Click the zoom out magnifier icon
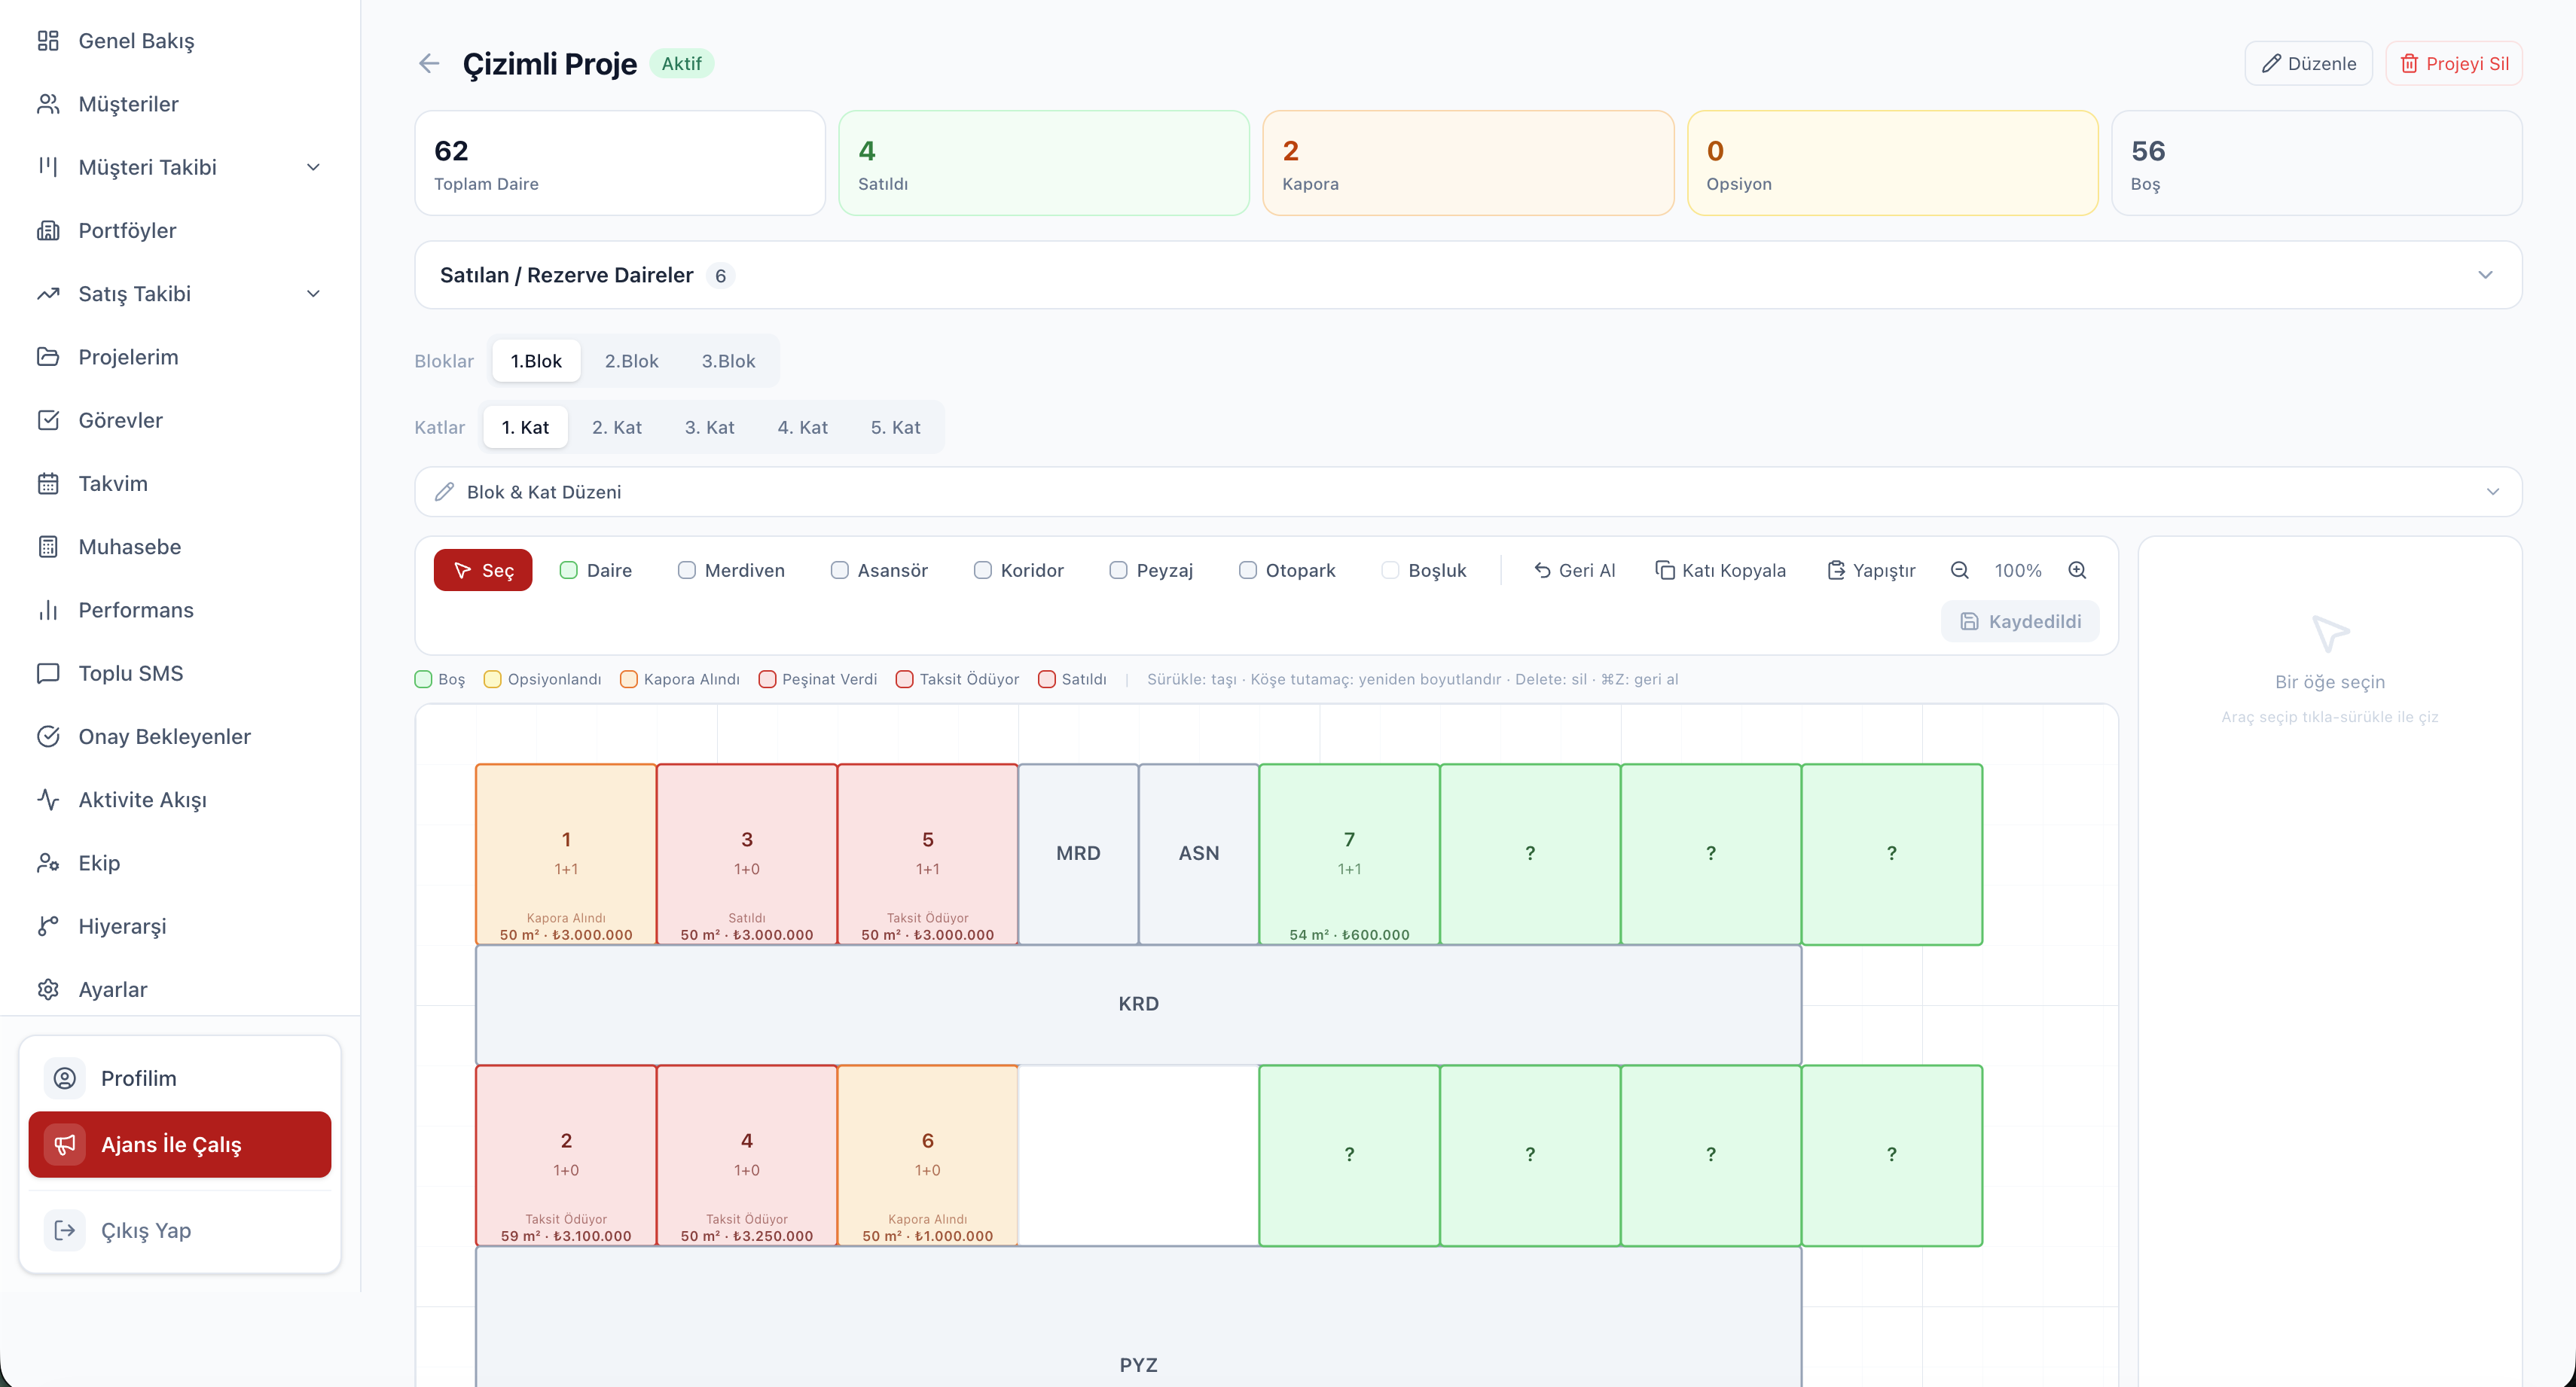The image size is (2576, 1387). [x=1959, y=570]
